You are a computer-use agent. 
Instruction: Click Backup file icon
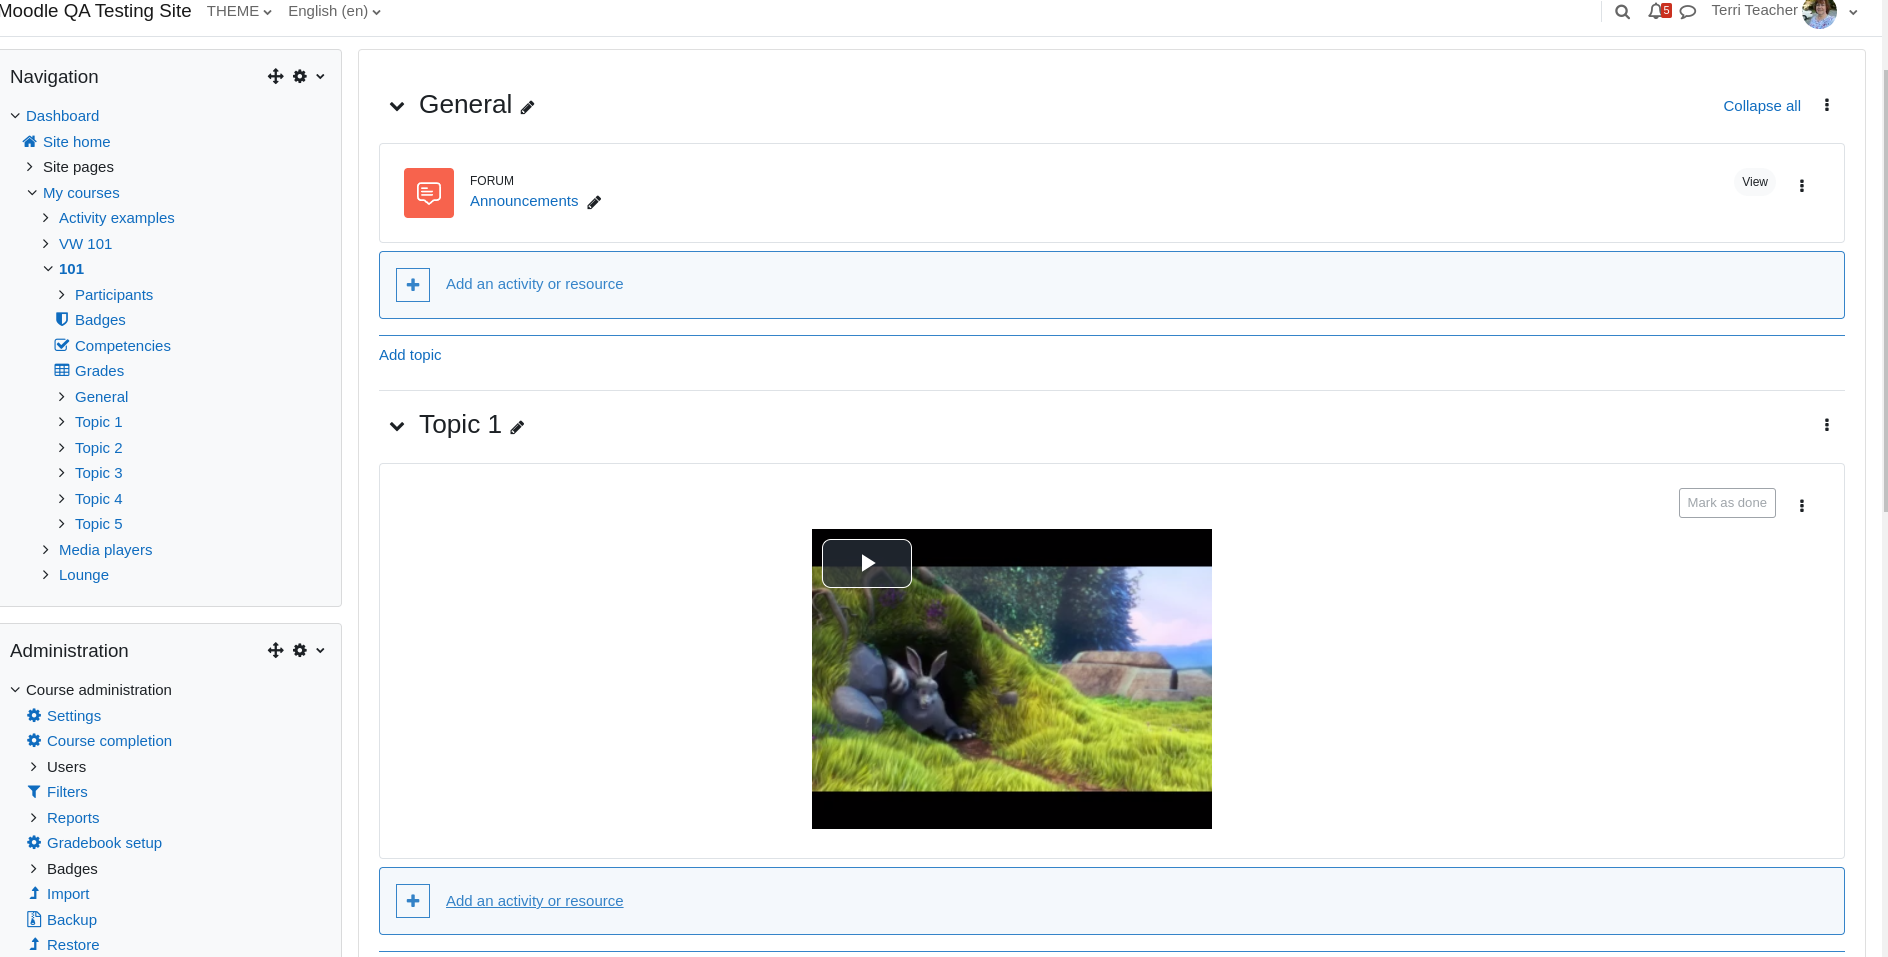coord(34,919)
